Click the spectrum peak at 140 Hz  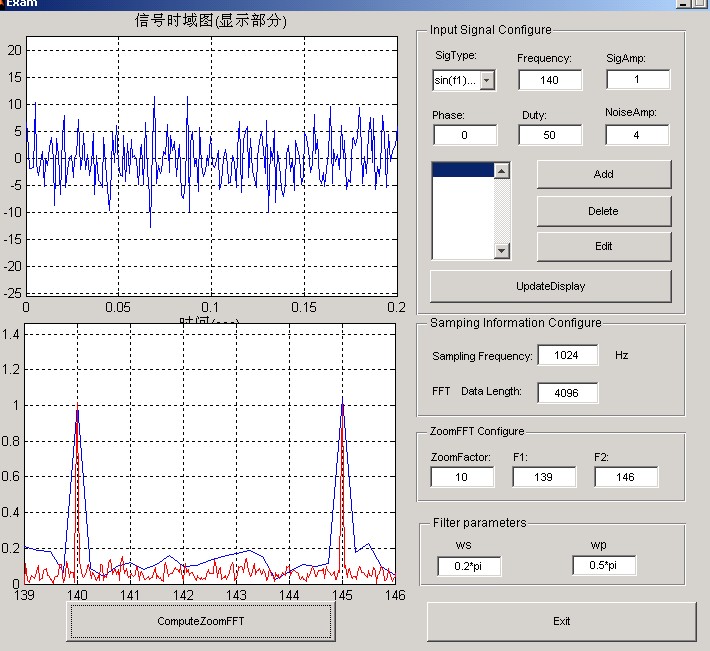[77, 404]
